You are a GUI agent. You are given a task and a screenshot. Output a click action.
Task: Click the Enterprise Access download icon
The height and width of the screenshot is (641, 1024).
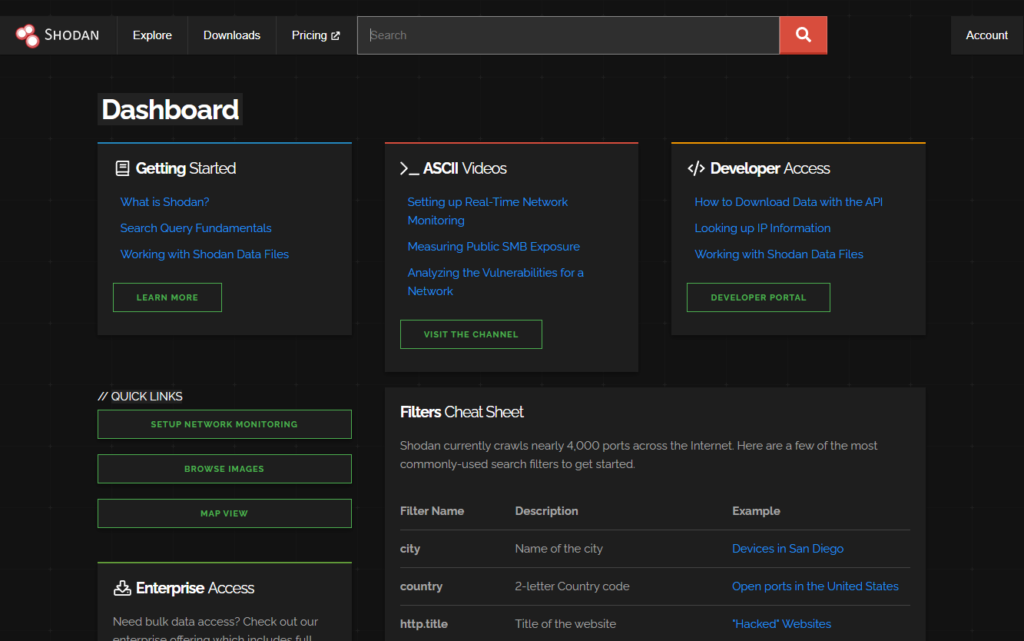coord(122,587)
